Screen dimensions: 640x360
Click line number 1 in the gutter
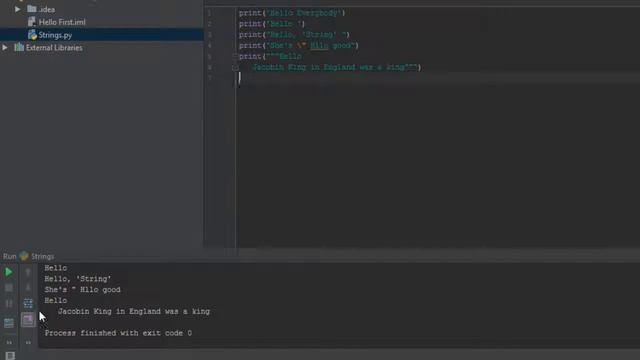tap(209, 13)
